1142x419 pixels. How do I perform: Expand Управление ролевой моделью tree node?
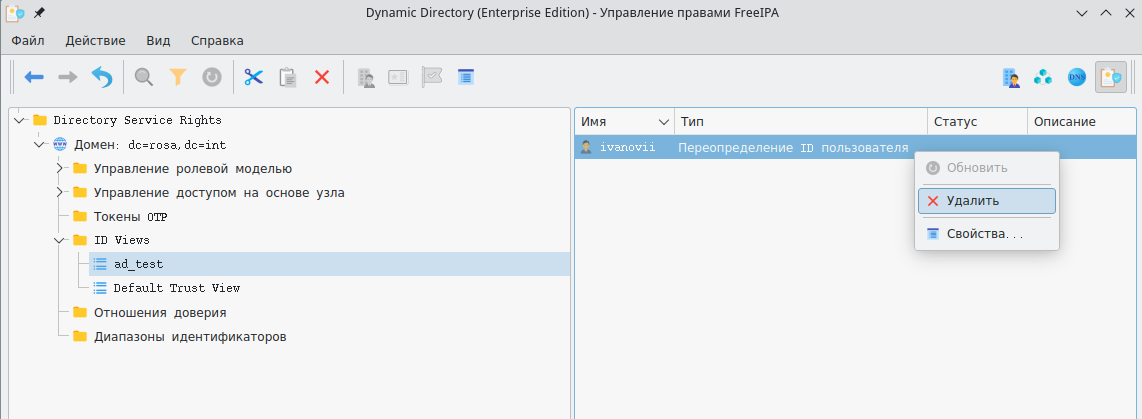60,168
